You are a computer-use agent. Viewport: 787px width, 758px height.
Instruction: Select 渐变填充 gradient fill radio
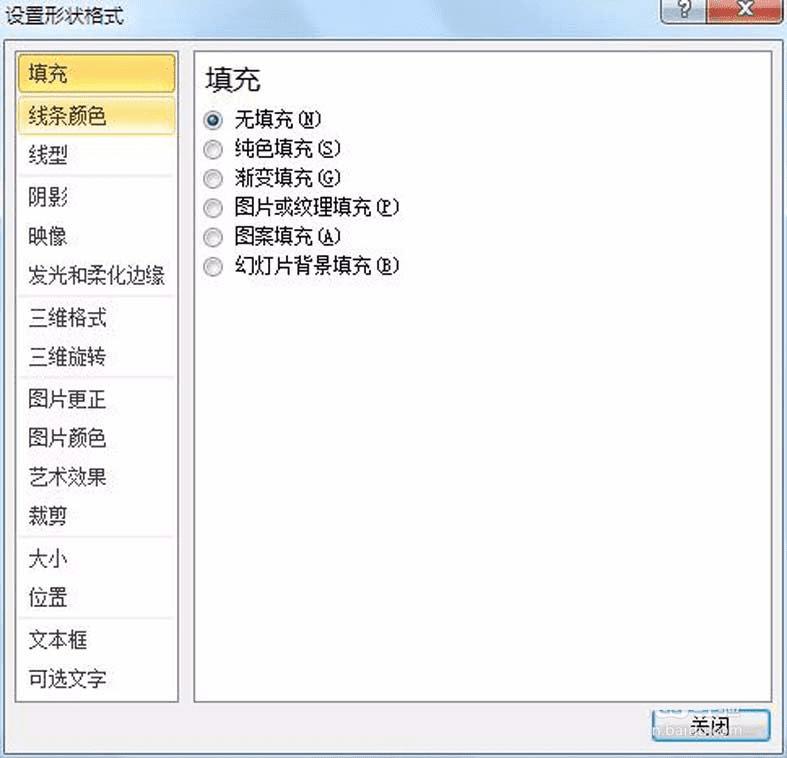(213, 178)
